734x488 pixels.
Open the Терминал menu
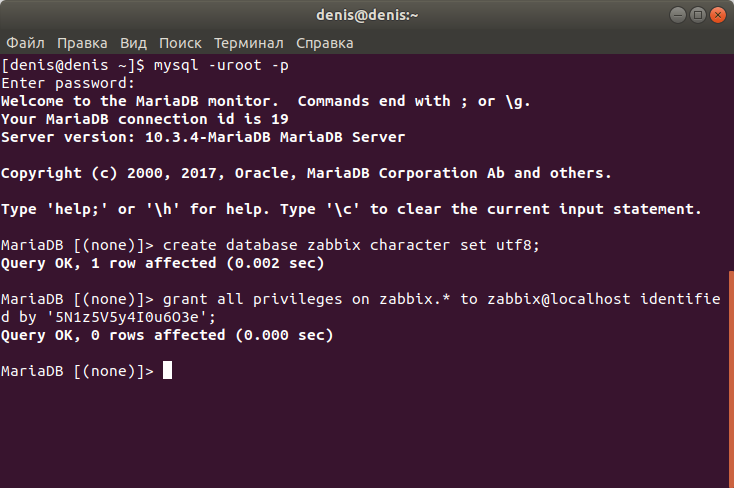coord(249,43)
